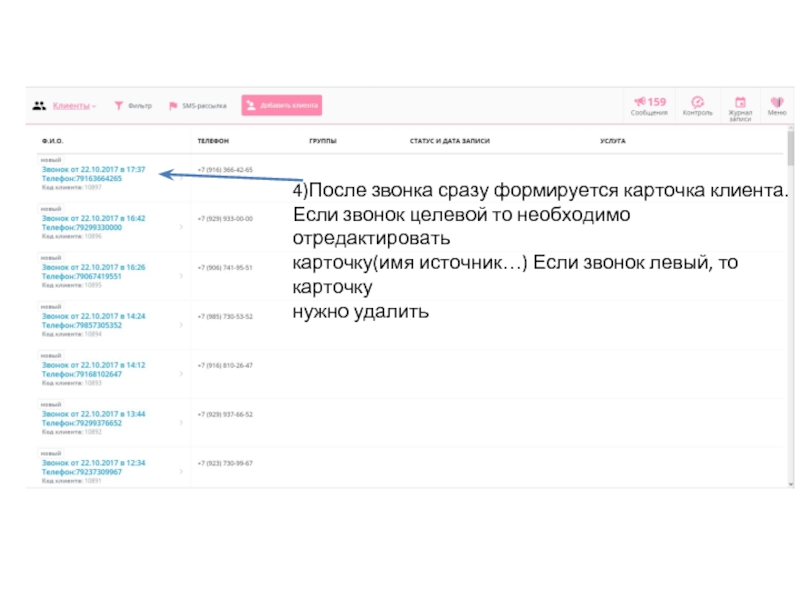800x600 pixels.
Task: Click Код клиента 10897 text
Action: [71, 188]
